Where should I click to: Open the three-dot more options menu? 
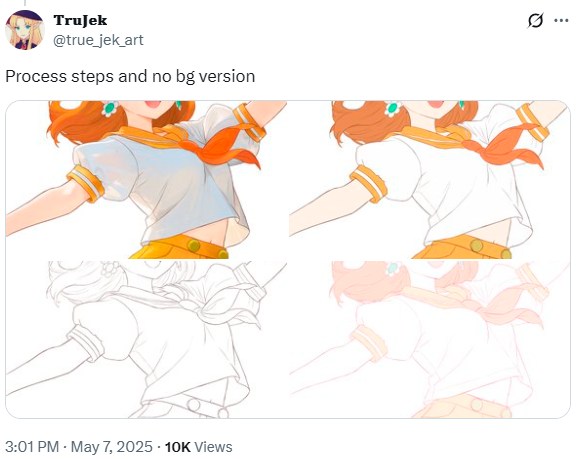click(561, 21)
